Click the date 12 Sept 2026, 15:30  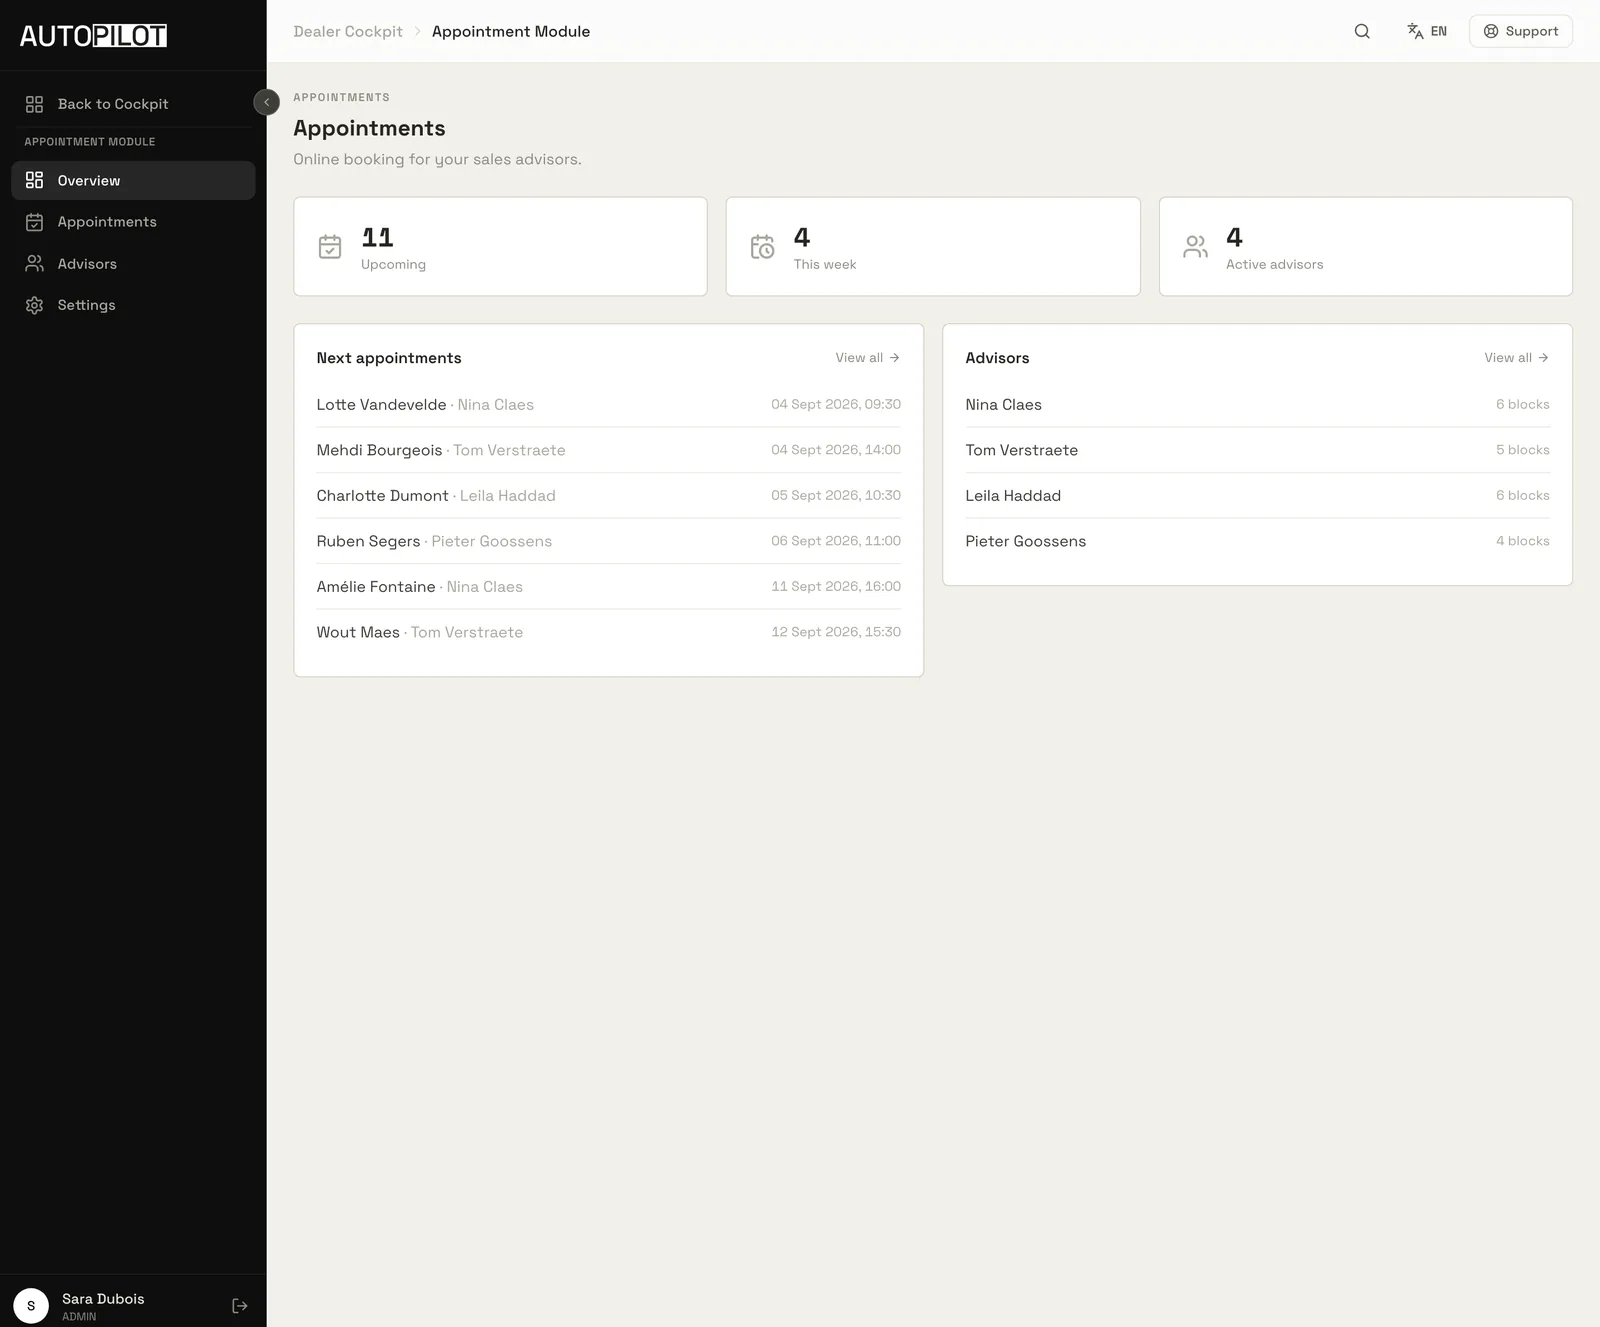click(x=836, y=632)
